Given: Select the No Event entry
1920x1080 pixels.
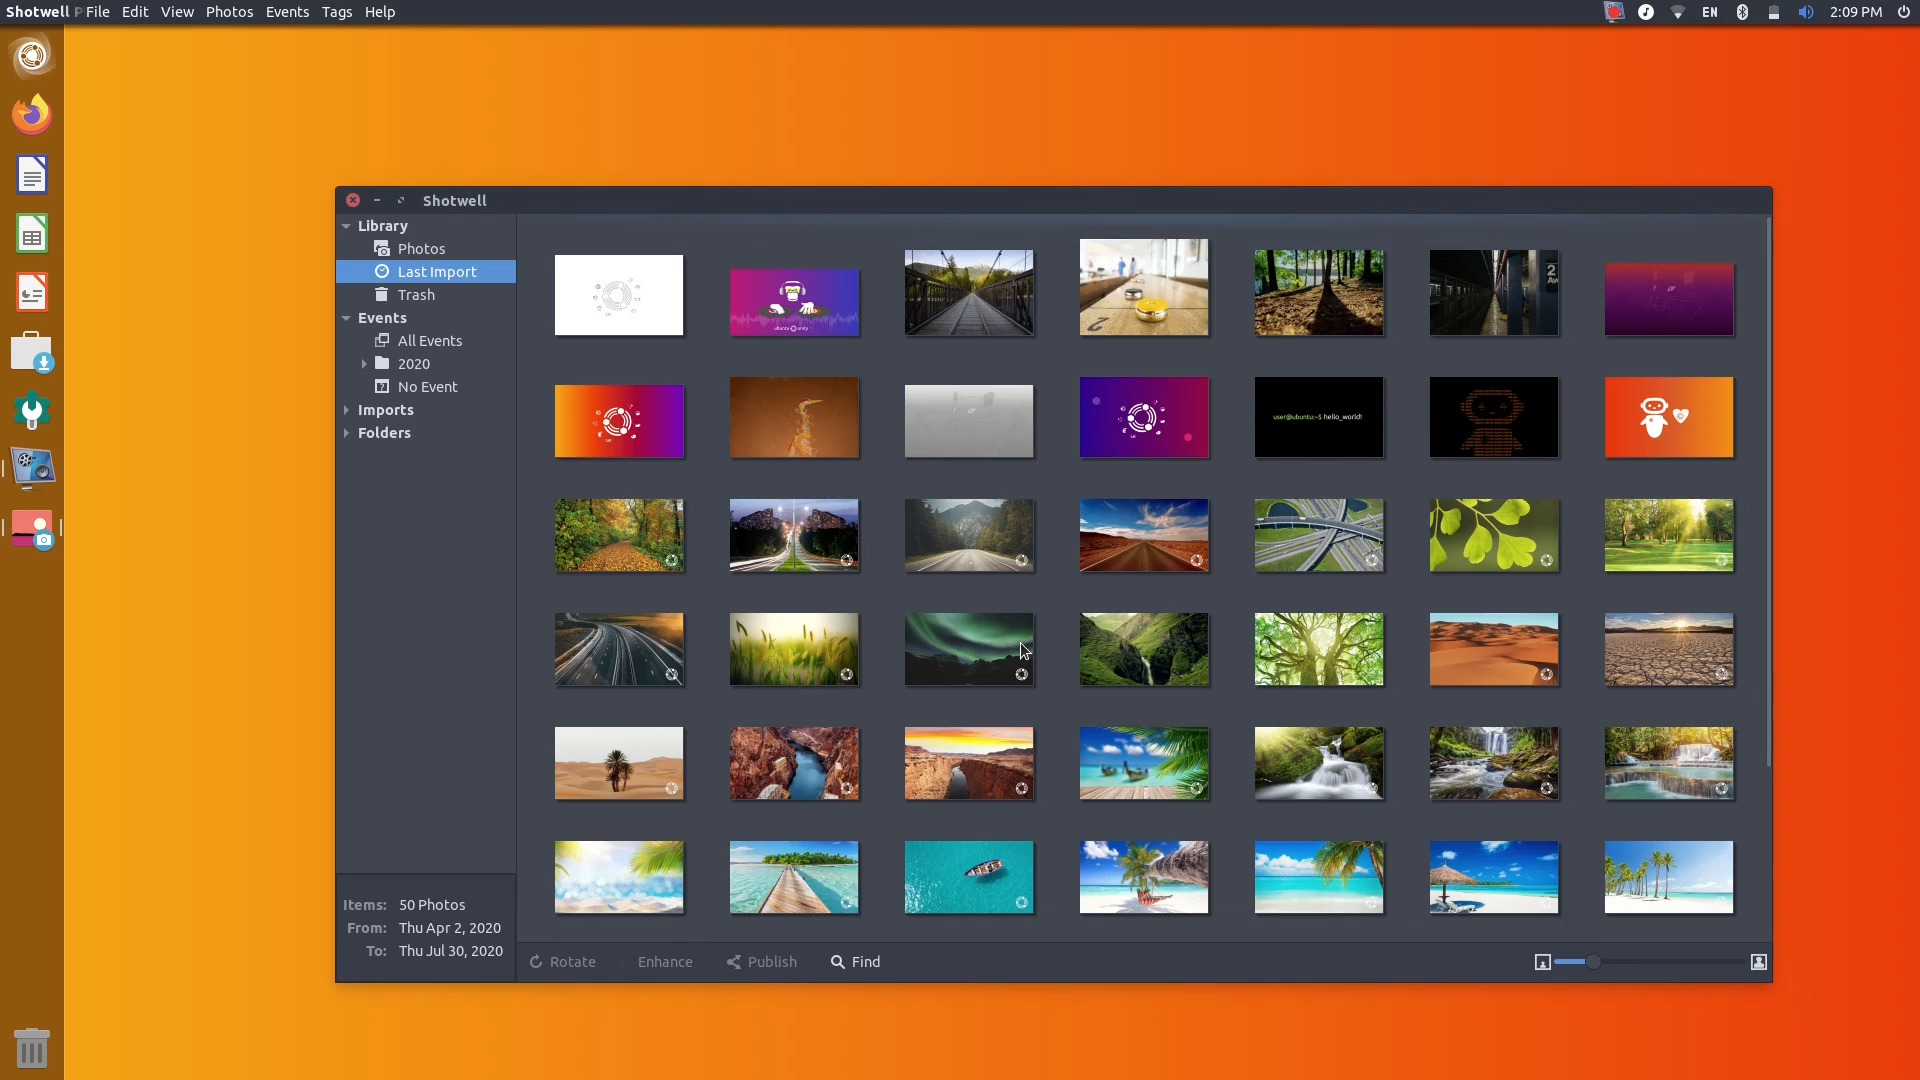Looking at the screenshot, I should (427, 386).
